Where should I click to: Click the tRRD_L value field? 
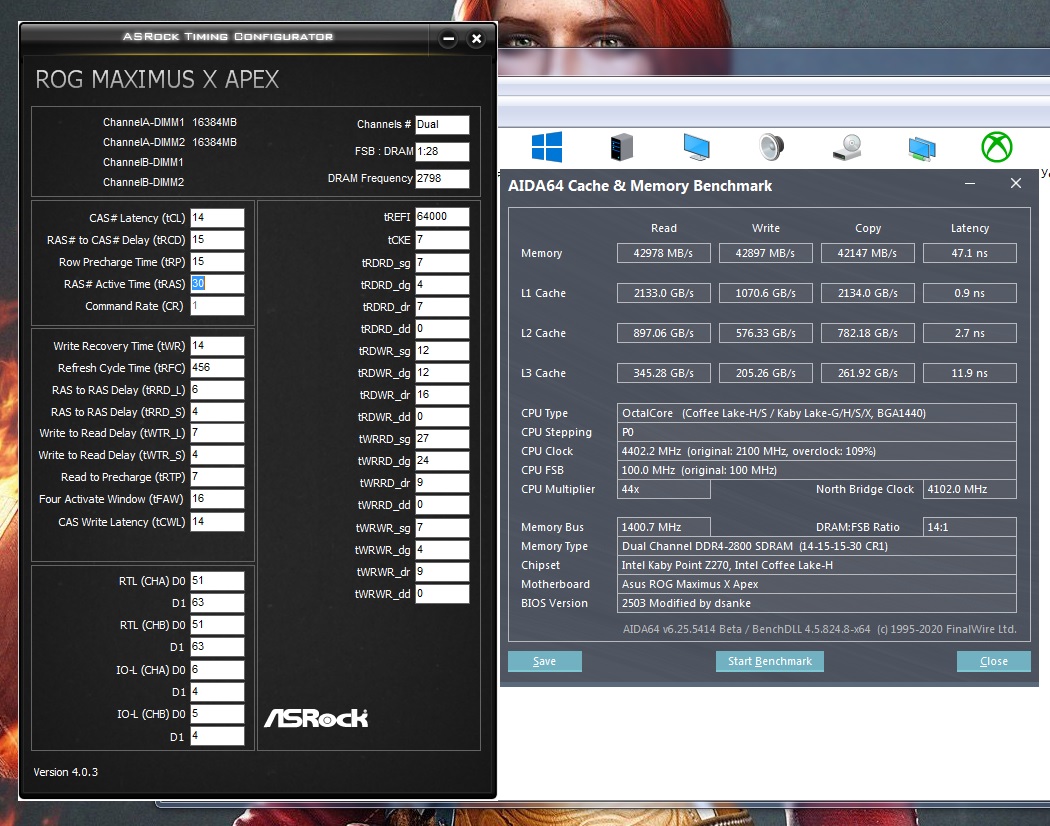[x=218, y=390]
